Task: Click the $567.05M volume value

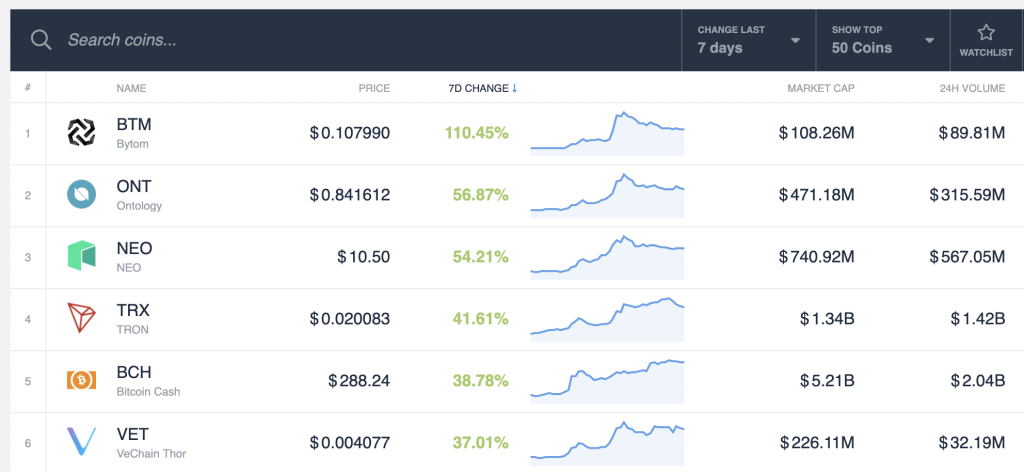Action: (x=968, y=257)
